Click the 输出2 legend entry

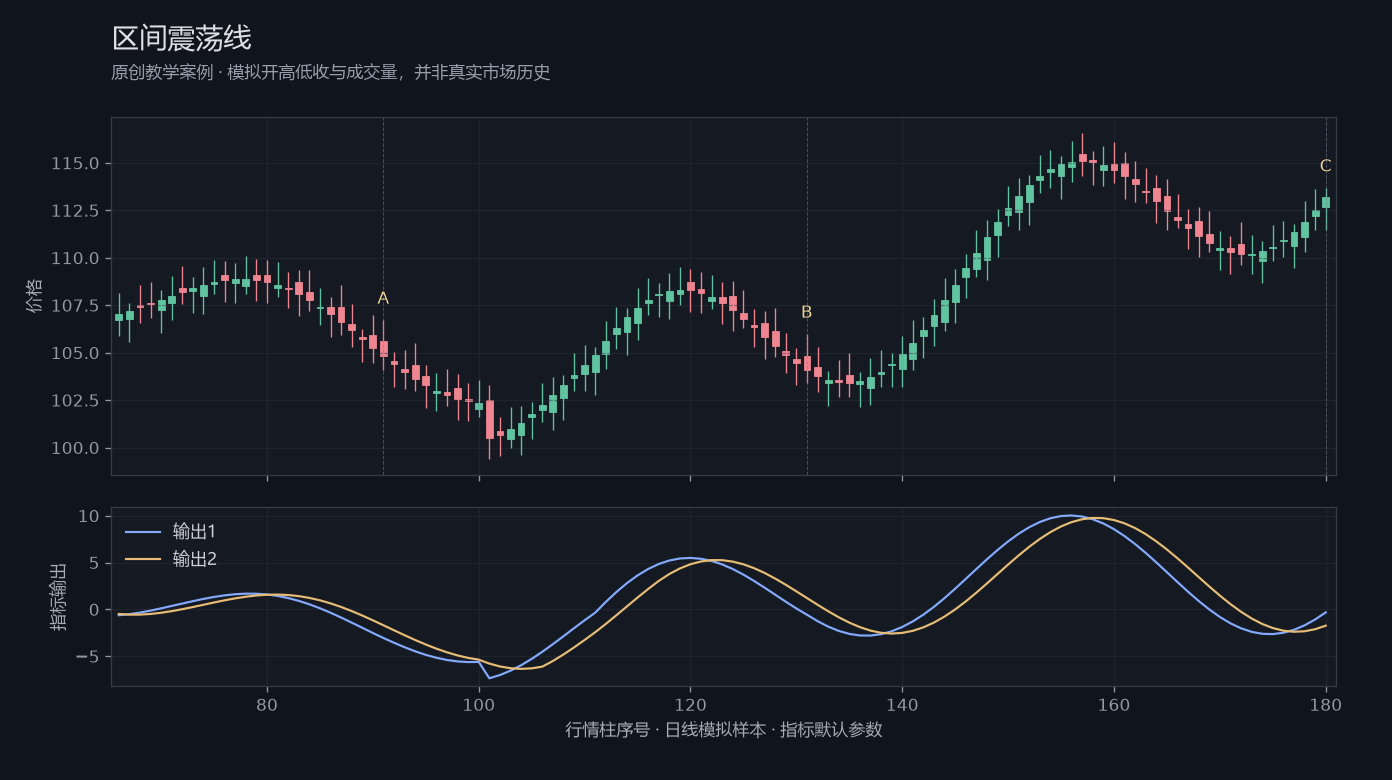170,559
